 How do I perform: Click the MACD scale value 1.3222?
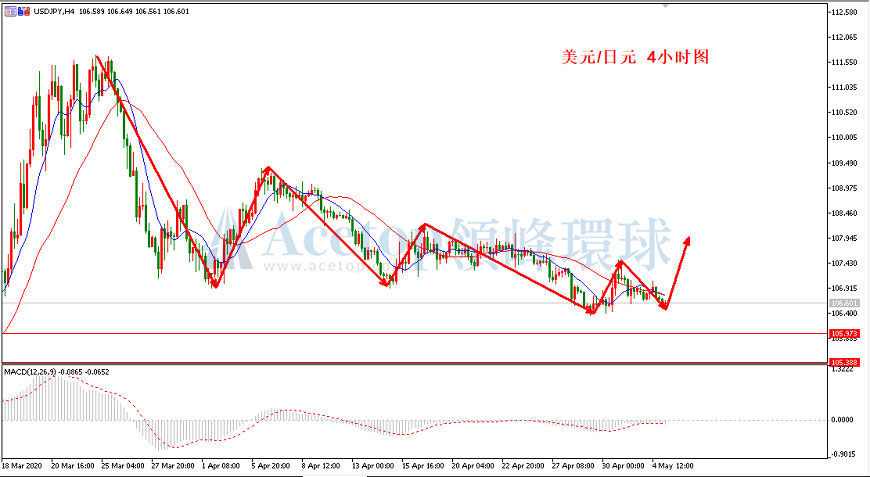click(x=844, y=369)
